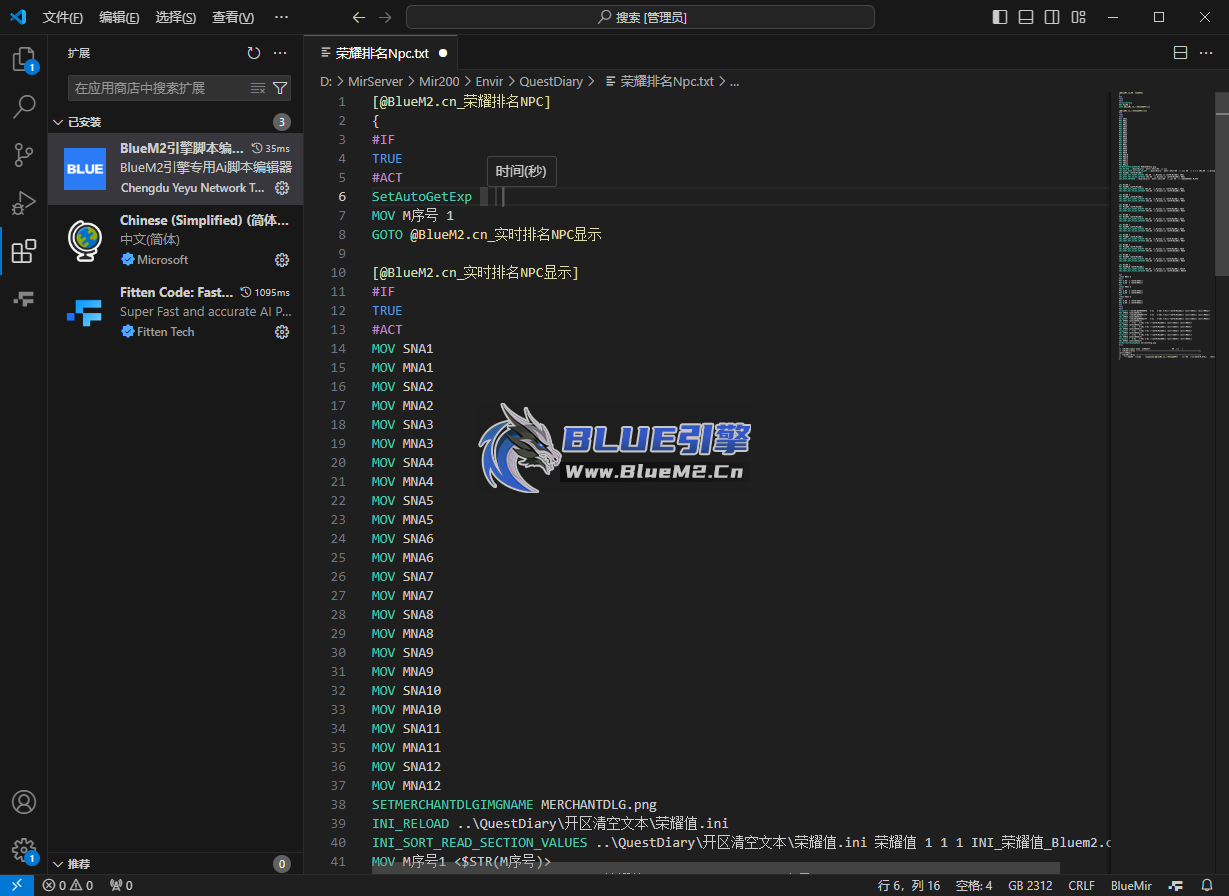This screenshot has height=896, width=1229.
Task: Open the Run and Debug view
Action: point(24,203)
